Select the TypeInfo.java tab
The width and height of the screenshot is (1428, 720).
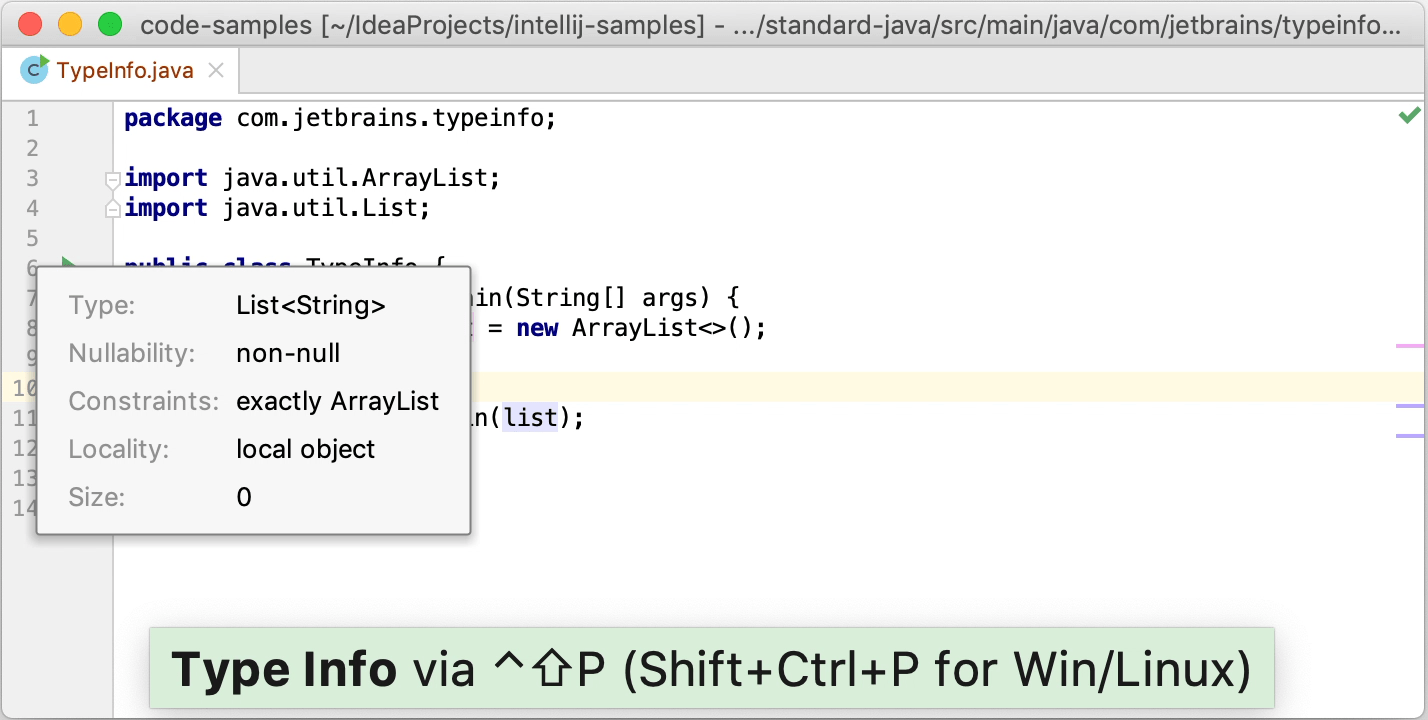pyautogui.click(x=124, y=71)
